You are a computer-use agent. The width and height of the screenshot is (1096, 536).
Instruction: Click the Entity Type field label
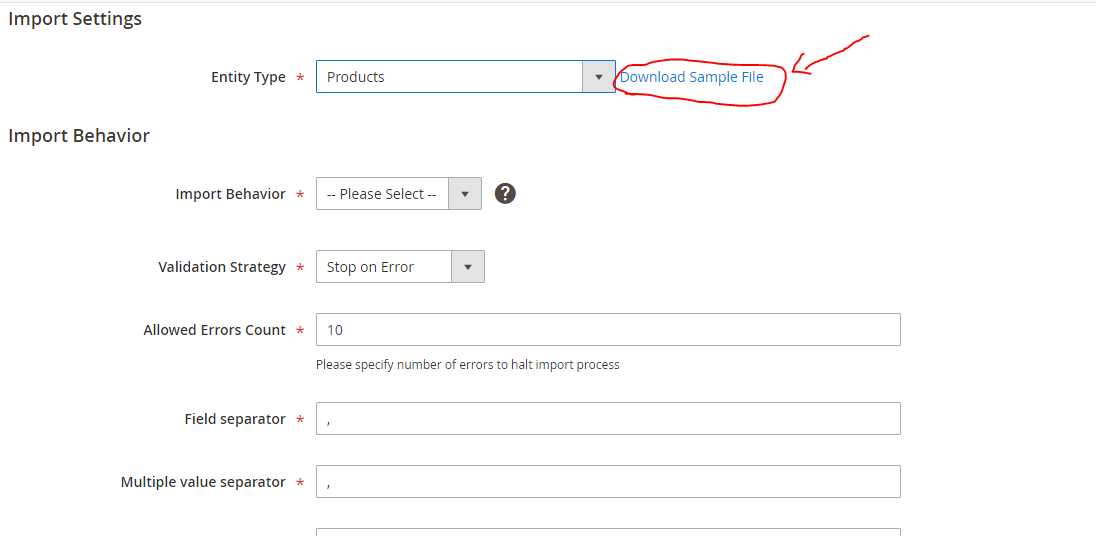[x=248, y=77]
